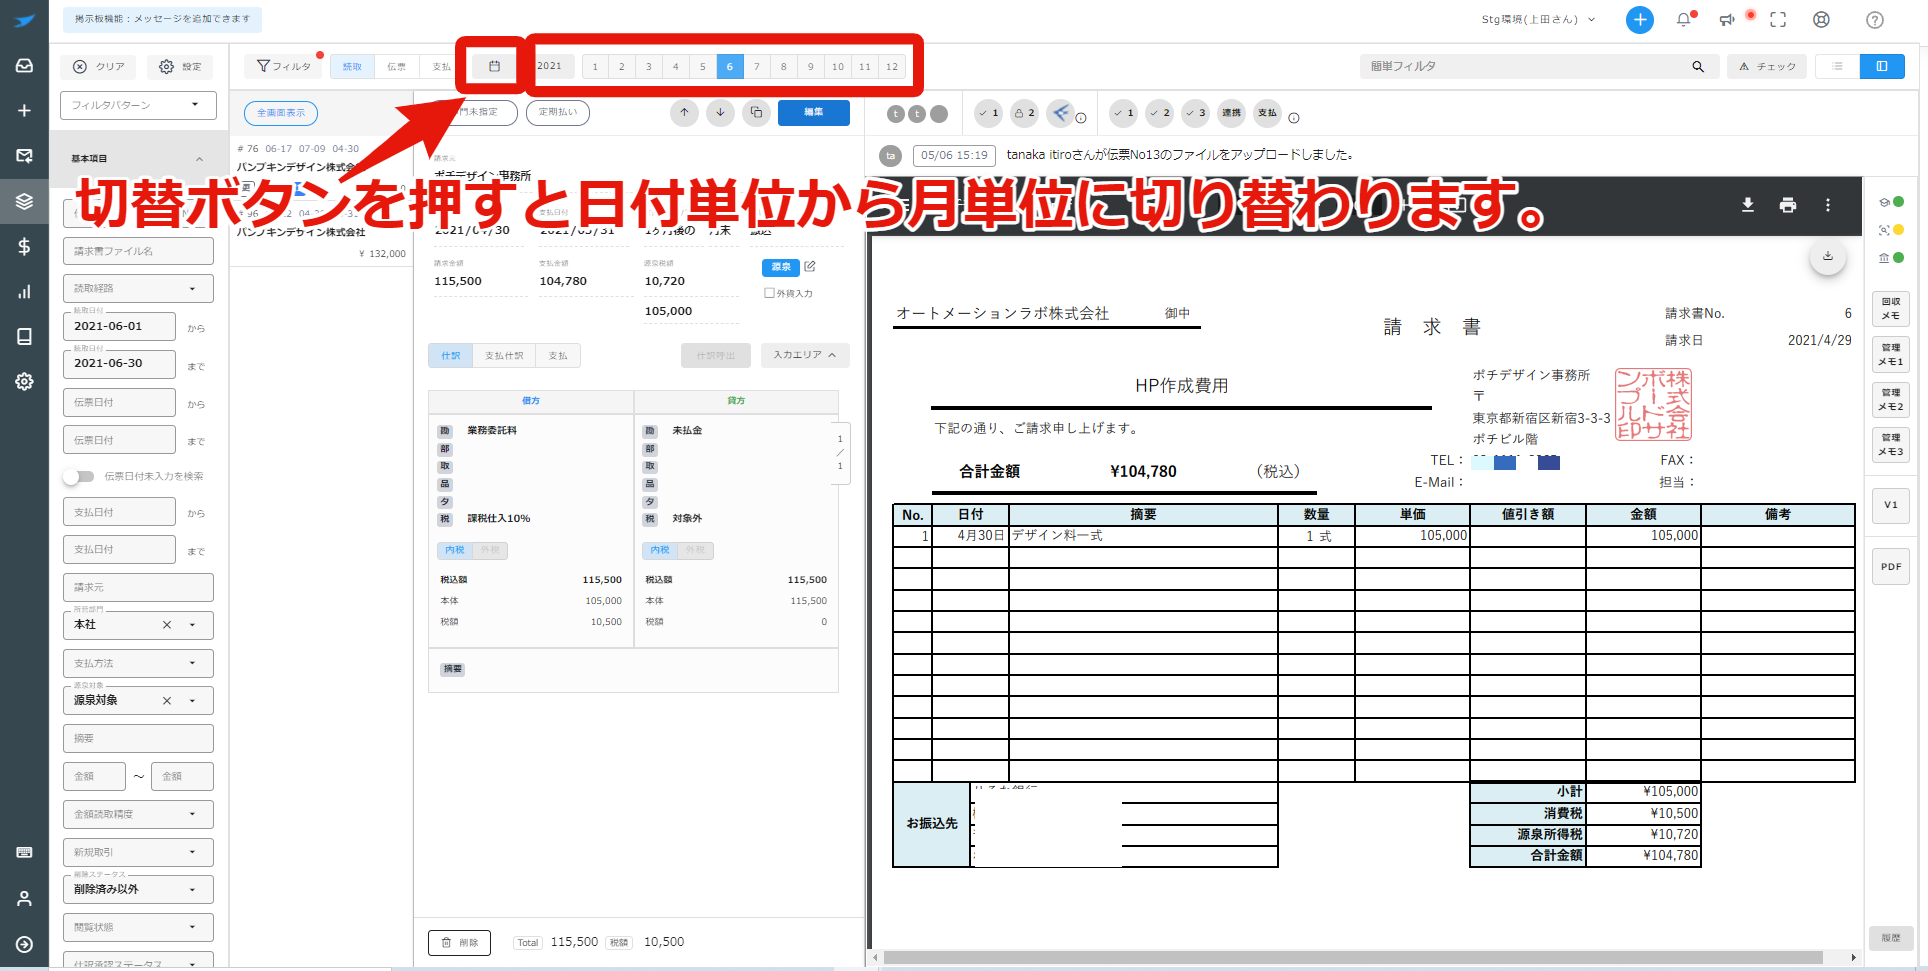
Task: Collapse the 入力エリア expander
Action: point(805,355)
